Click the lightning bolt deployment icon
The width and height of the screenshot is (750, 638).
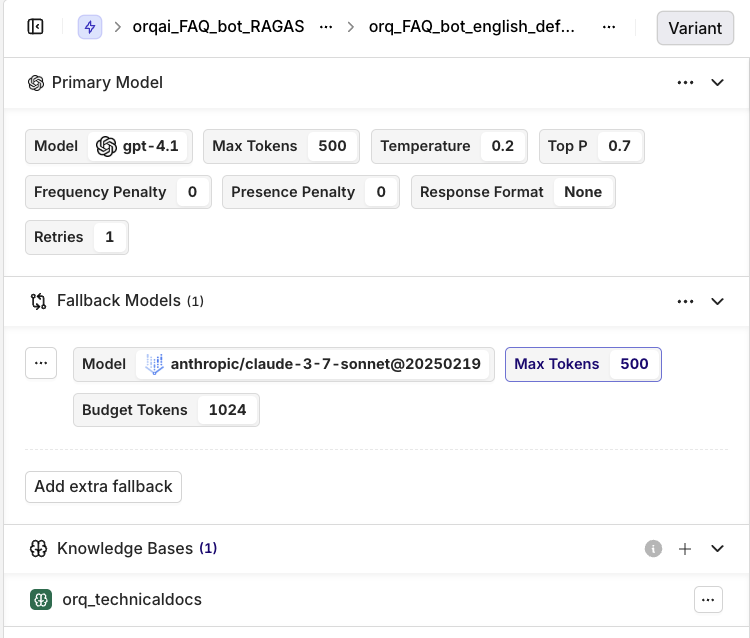(90, 27)
